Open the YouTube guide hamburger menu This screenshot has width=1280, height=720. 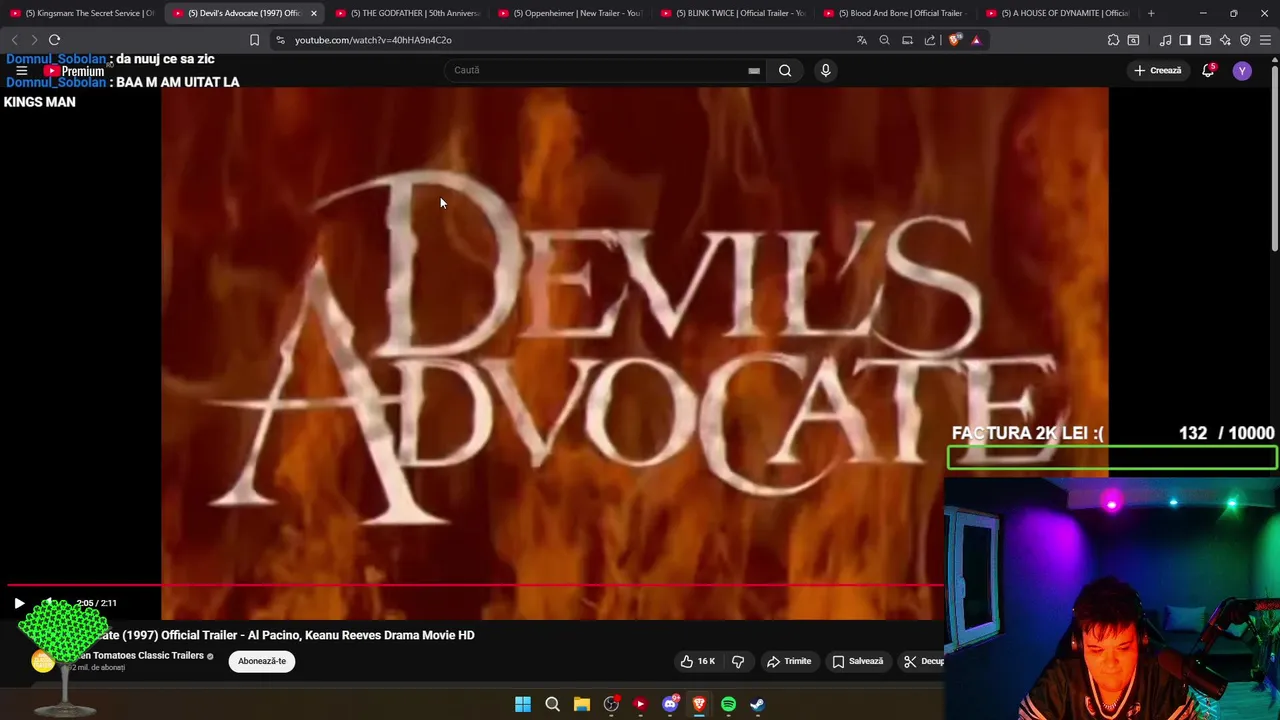coord(21,71)
